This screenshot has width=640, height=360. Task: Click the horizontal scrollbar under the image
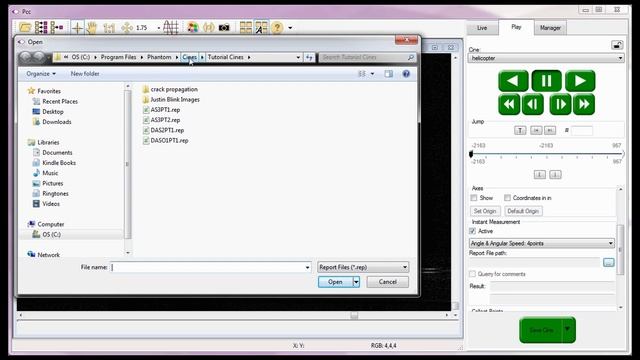[233, 315]
